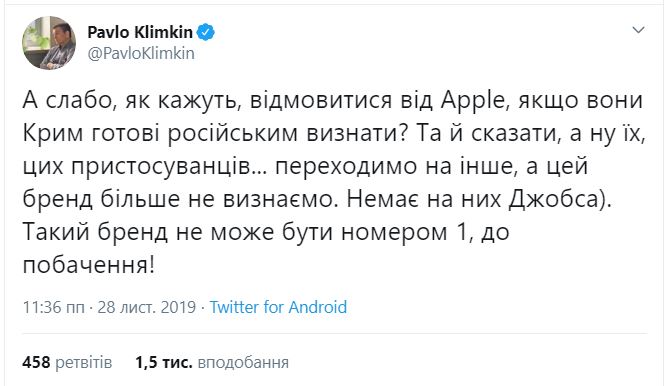Open Pavlo Klimkin's profile avatar photo
666x386 pixels.
pos(49,43)
